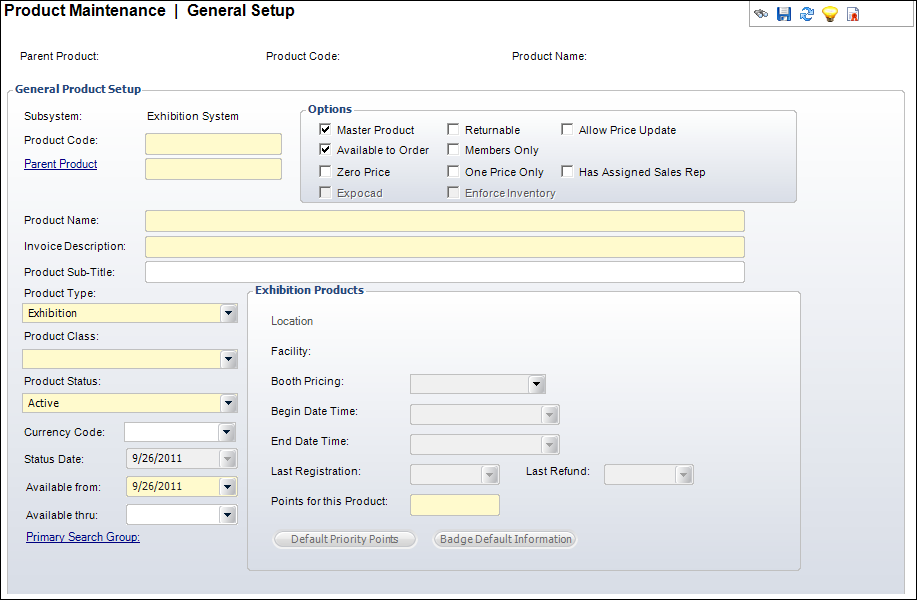Check the Allow Price Update box
The image size is (917, 600).
coord(567,130)
